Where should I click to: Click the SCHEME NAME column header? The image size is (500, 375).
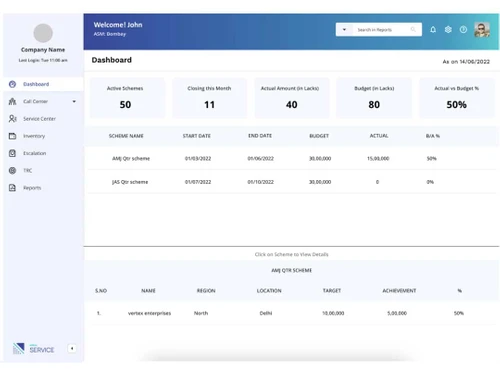(x=126, y=136)
